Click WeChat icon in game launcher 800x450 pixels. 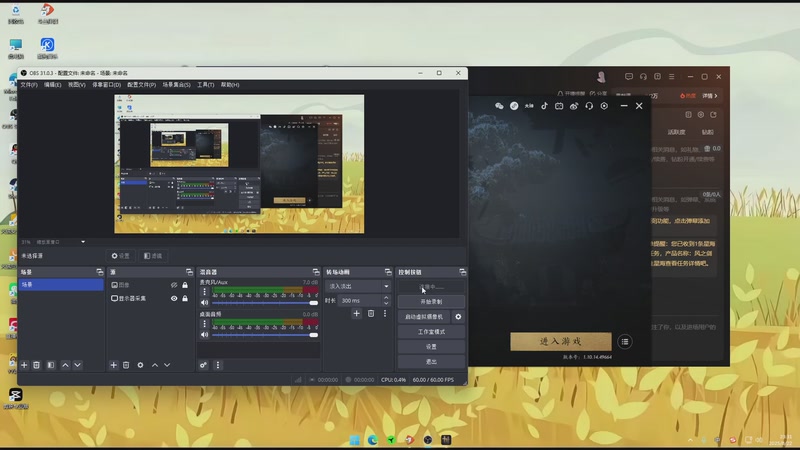[x=499, y=106]
